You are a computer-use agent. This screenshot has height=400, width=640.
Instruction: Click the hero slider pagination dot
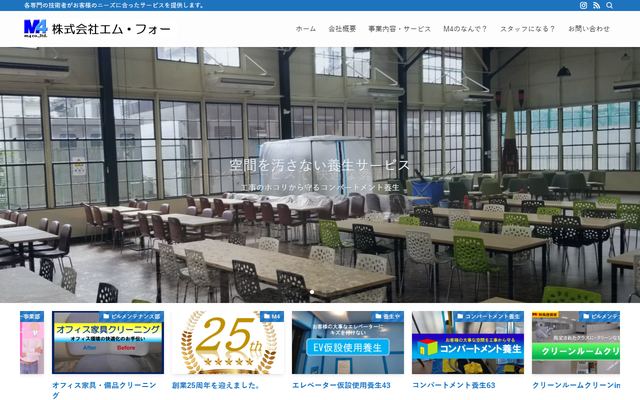pyautogui.click(x=312, y=292)
